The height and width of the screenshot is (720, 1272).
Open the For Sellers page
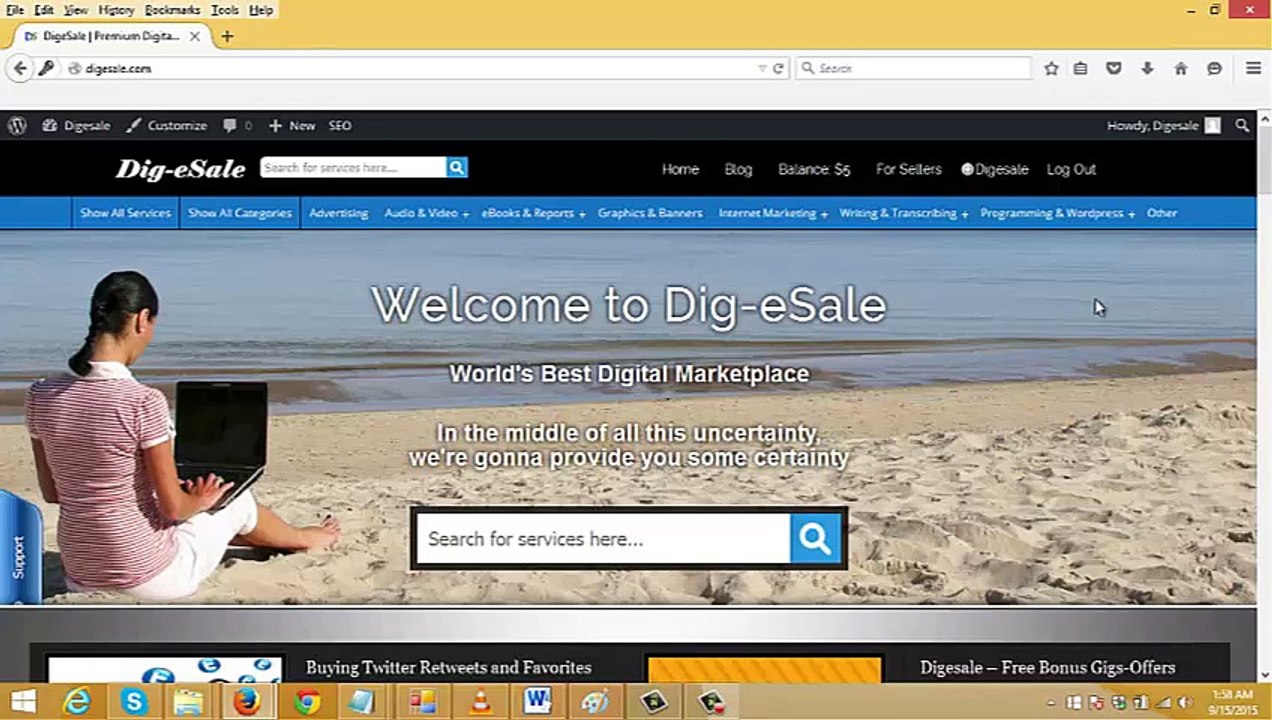908,169
